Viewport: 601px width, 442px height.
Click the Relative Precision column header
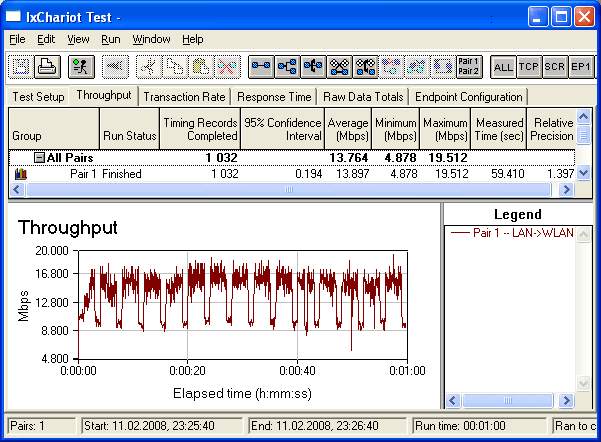point(551,129)
